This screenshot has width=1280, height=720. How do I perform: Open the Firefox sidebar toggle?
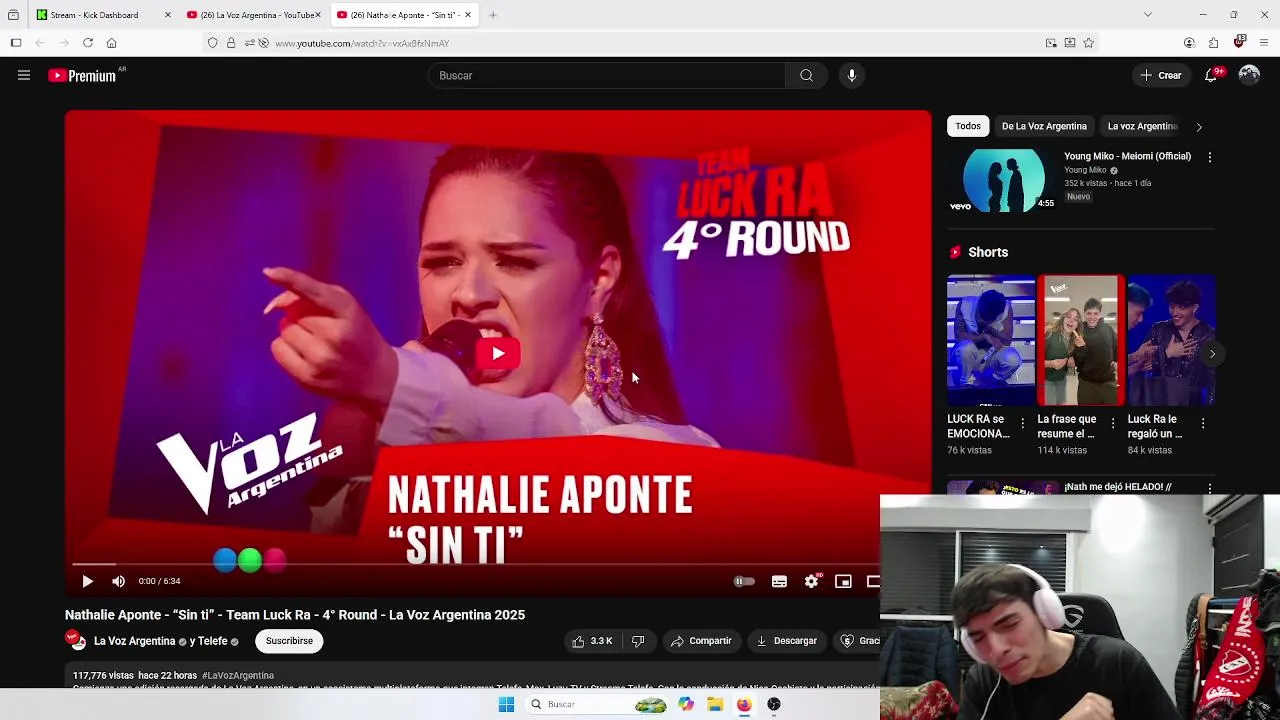(16, 43)
